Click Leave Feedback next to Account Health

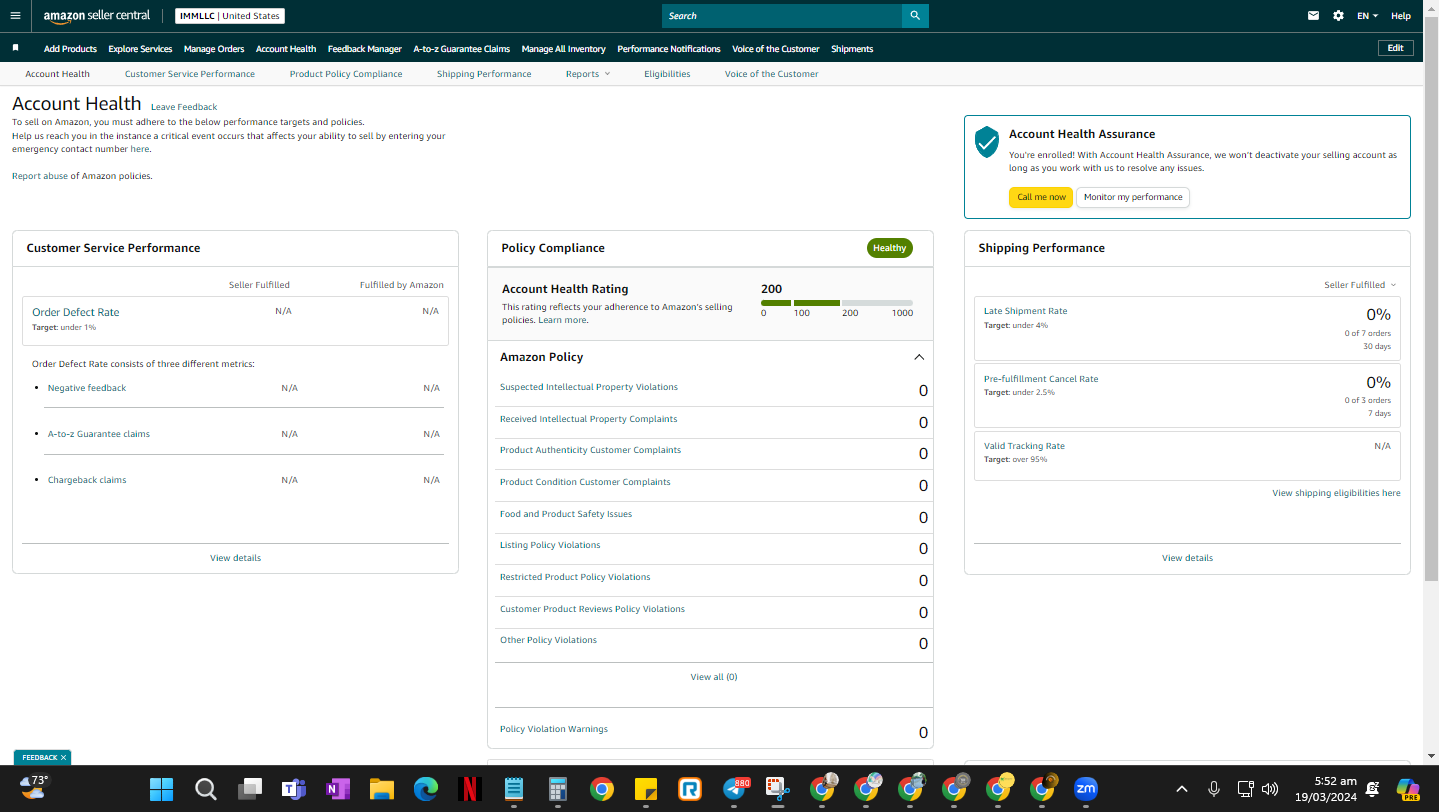(184, 107)
